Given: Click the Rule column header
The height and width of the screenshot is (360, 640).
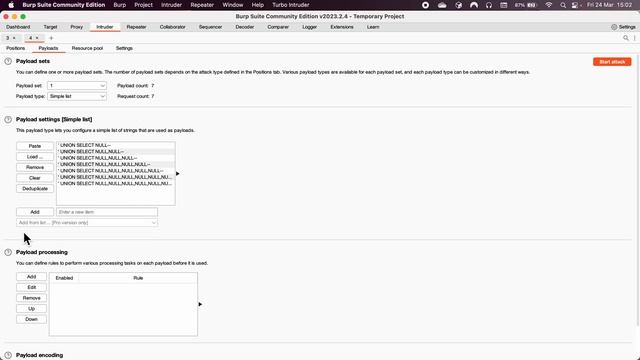Looking at the screenshot, I should pos(138,278).
